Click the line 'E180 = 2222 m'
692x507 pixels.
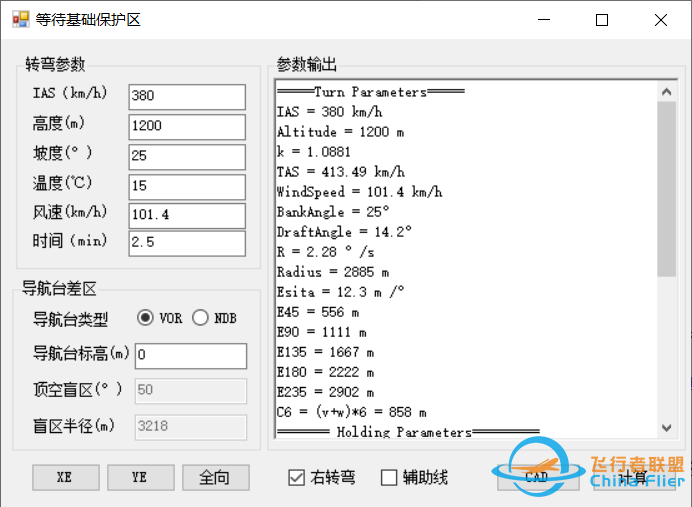(325, 372)
